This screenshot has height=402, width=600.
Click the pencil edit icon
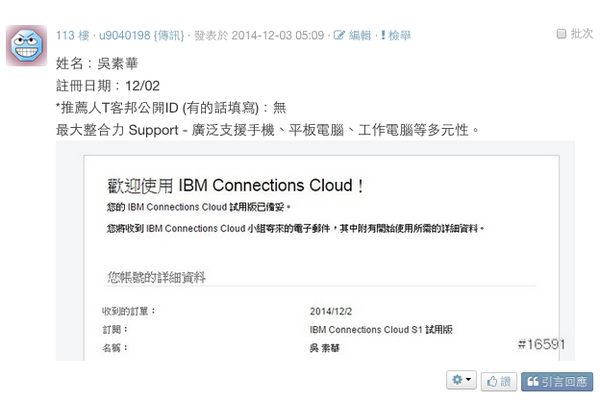pos(339,35)
